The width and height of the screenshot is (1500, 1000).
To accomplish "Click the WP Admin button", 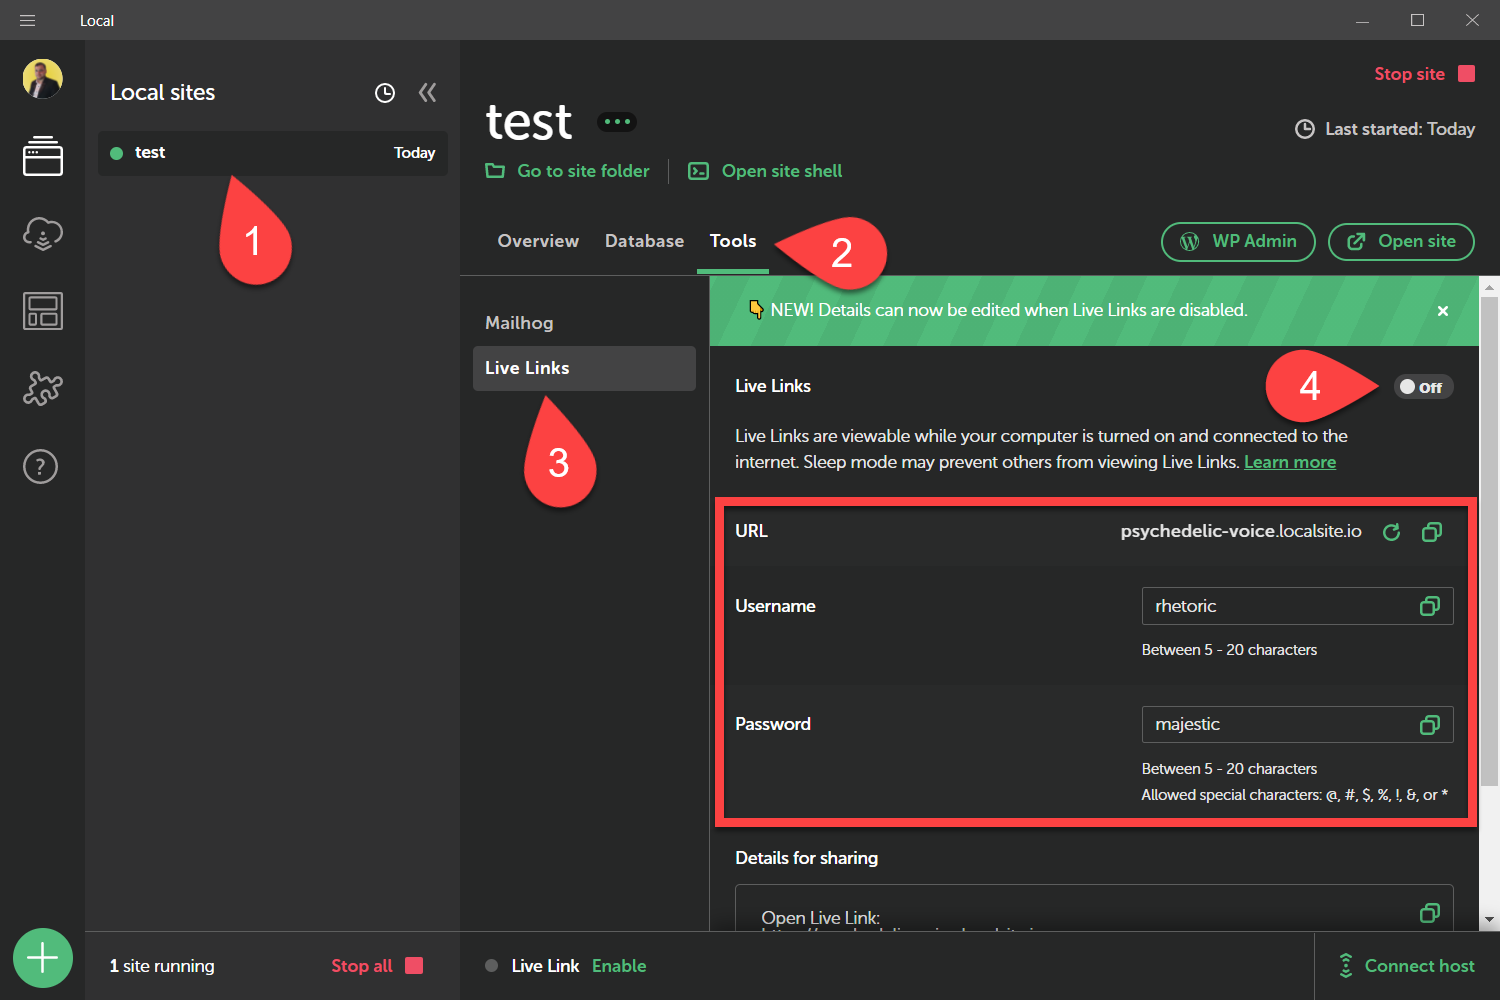I will click(1238, 241).
